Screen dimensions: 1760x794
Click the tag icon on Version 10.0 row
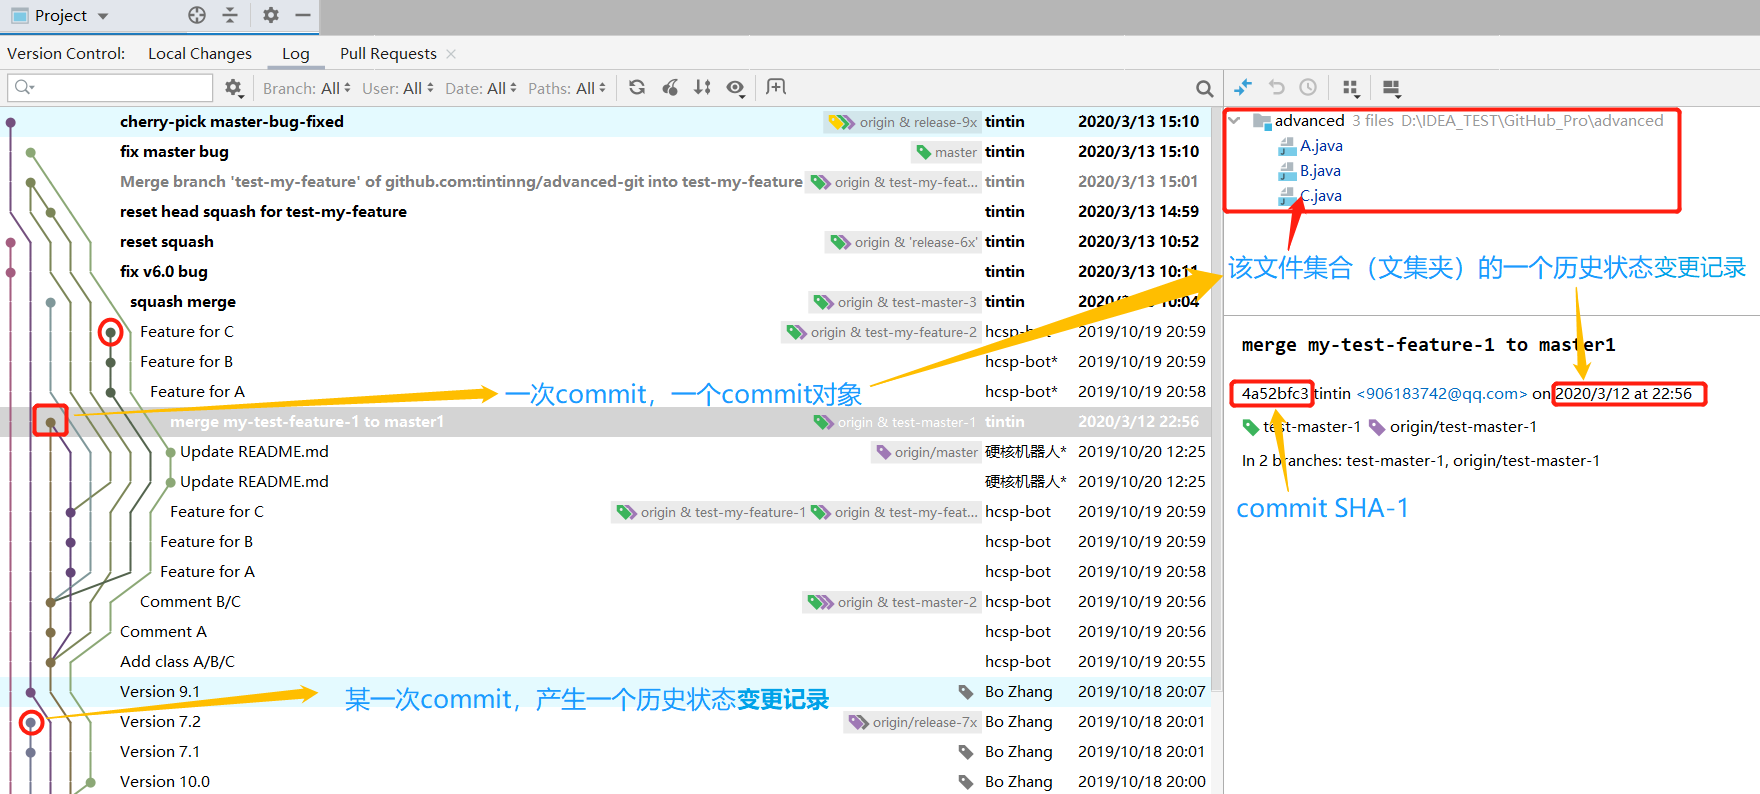(966, 782)
